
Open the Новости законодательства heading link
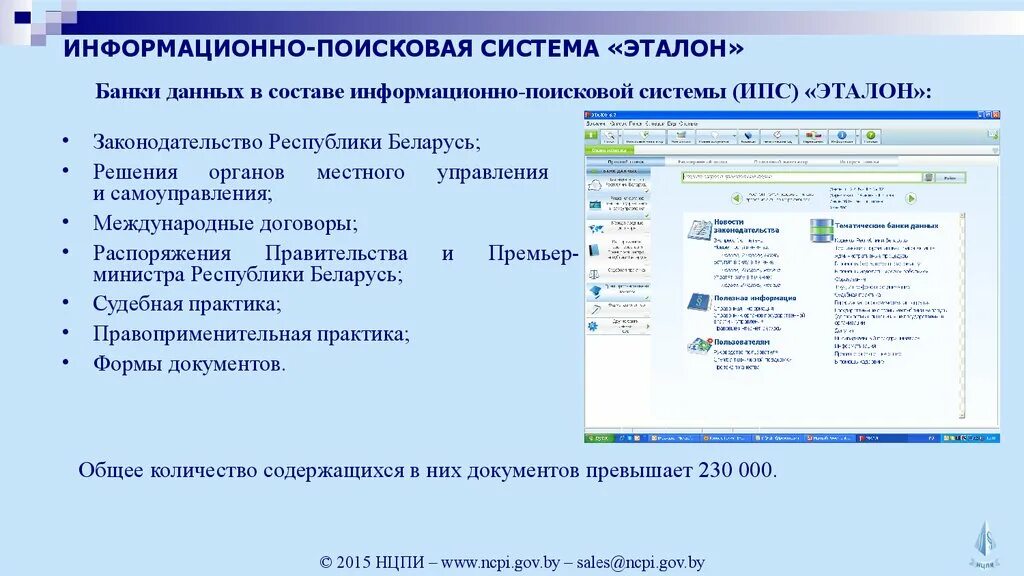click(x=746, y=226)
